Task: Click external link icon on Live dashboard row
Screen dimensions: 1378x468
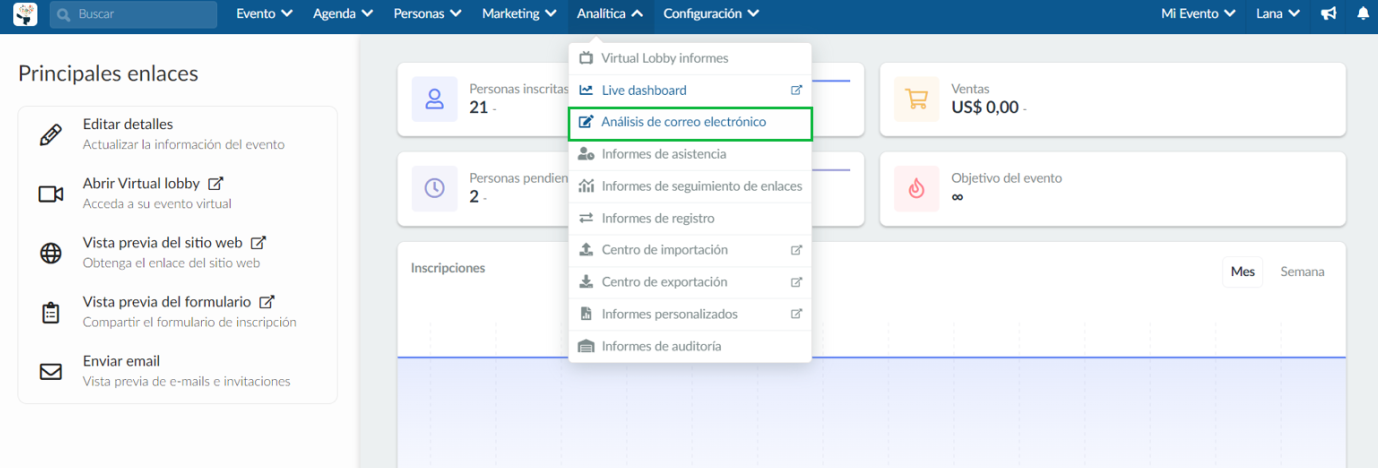Action: 796,90
